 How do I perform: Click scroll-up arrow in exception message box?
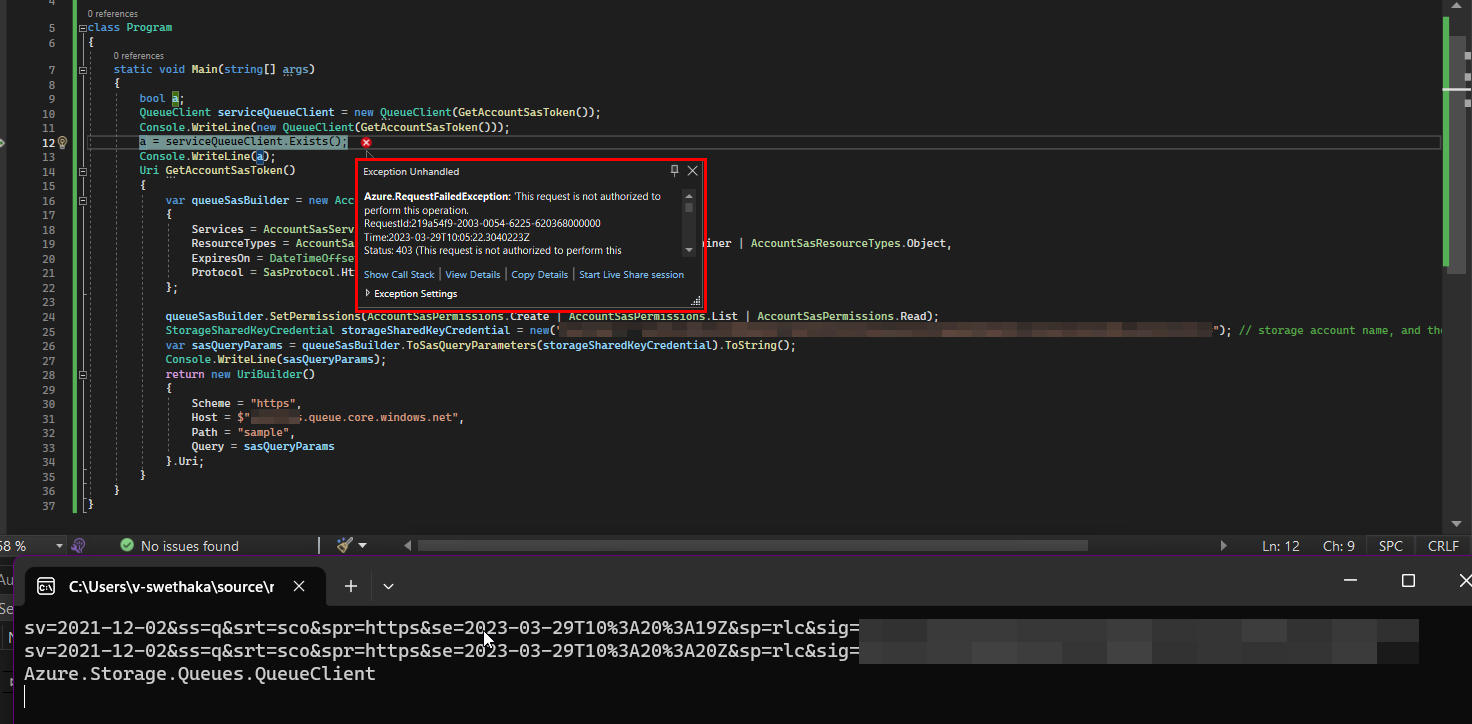(689, 195)
